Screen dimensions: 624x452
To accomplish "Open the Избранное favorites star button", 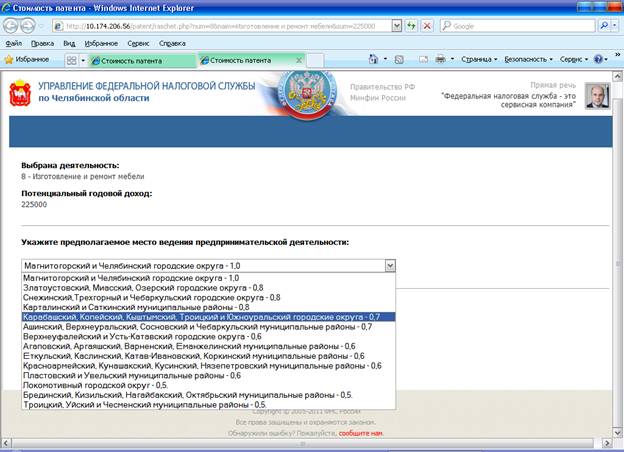I will (x=27, y=60).
